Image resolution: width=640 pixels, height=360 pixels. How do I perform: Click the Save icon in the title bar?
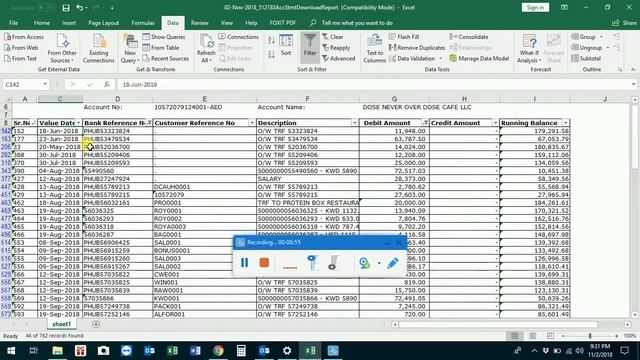(x=66, y=8)
